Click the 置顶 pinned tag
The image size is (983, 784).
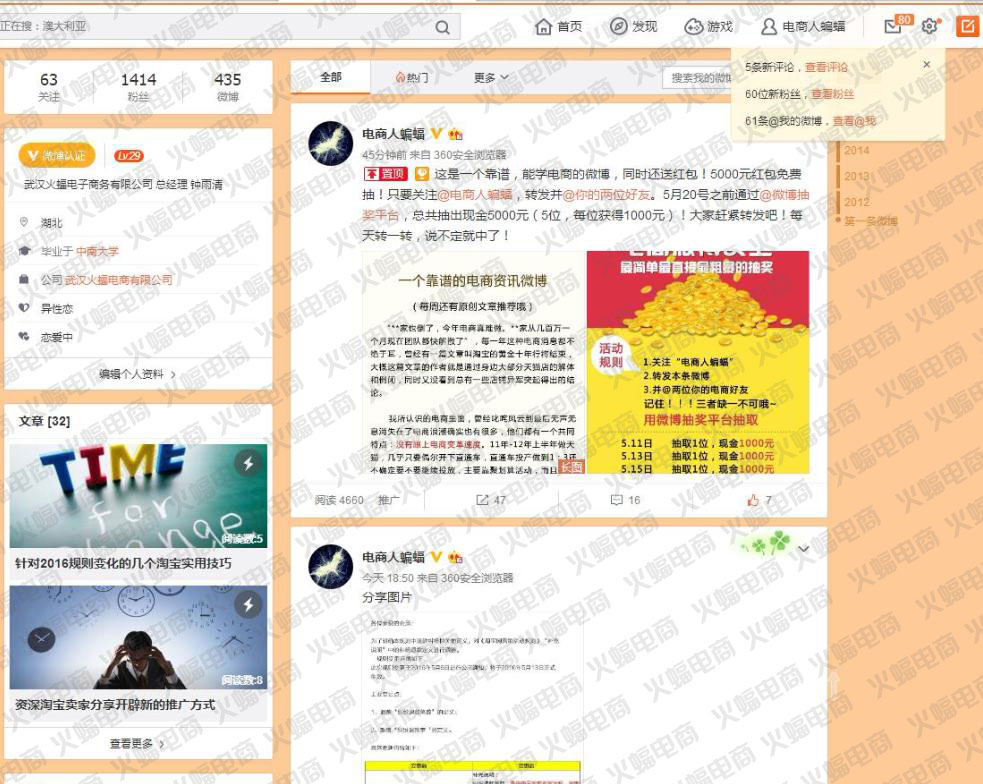point(386,174)
